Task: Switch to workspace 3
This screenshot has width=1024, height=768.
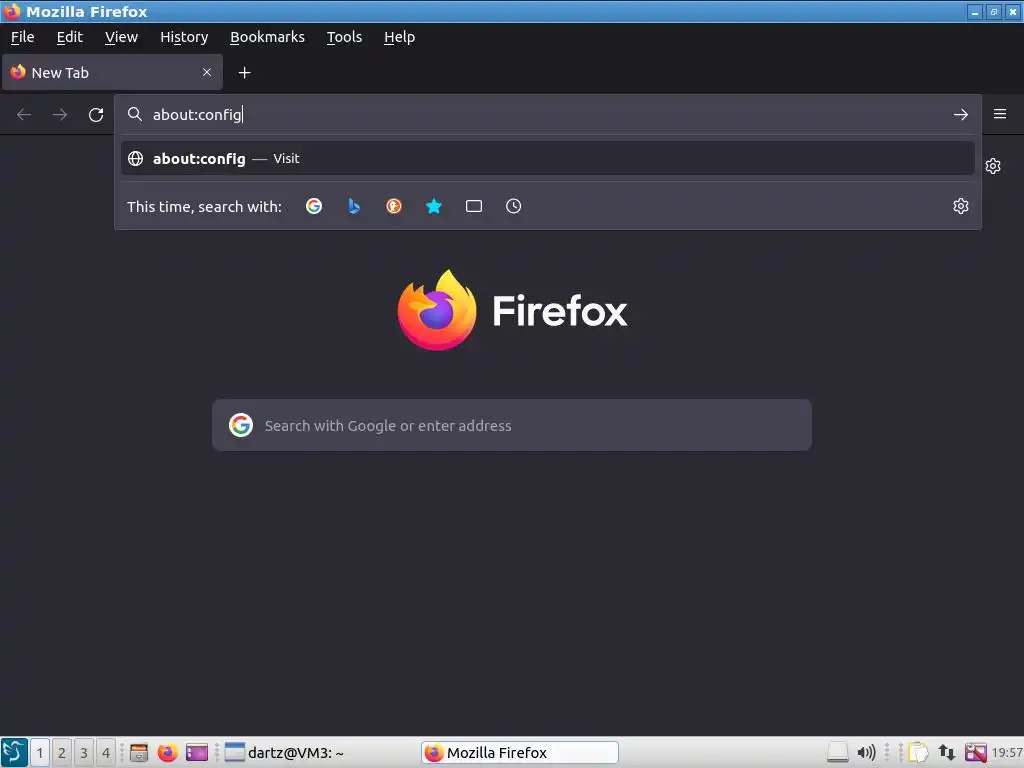Action: (84, 752)
